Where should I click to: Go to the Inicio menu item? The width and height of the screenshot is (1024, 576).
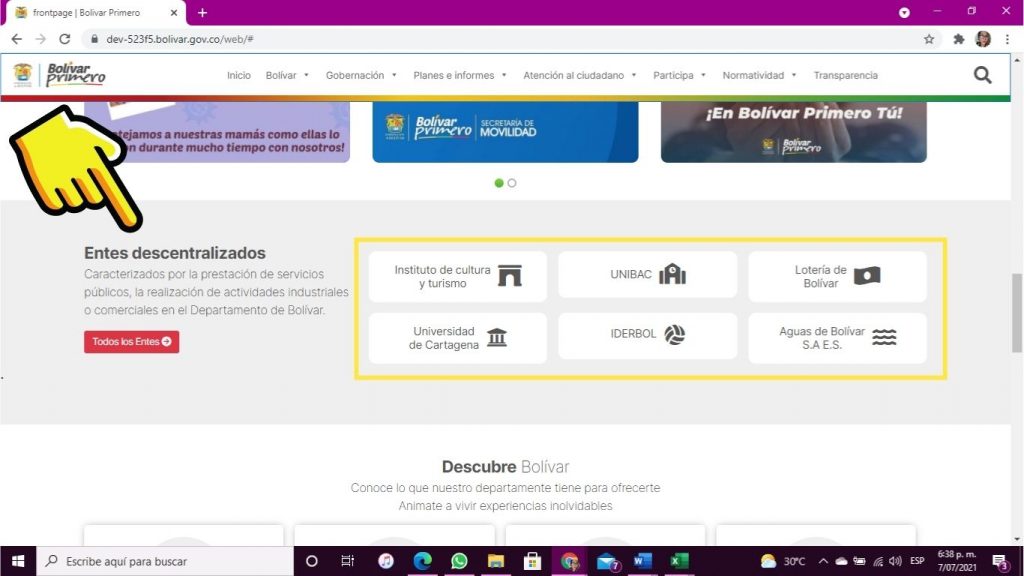(x=238, y=75)
